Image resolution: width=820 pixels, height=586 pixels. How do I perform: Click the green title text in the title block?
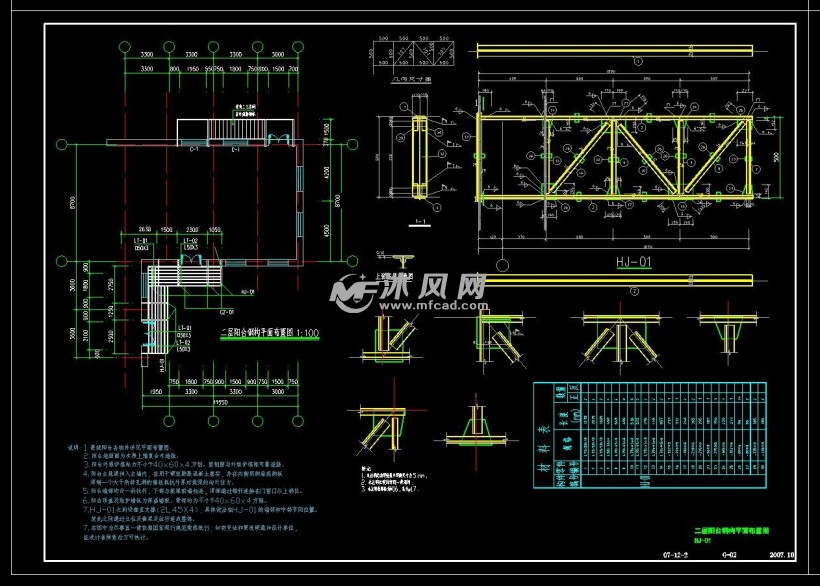(x=731, y=531)
